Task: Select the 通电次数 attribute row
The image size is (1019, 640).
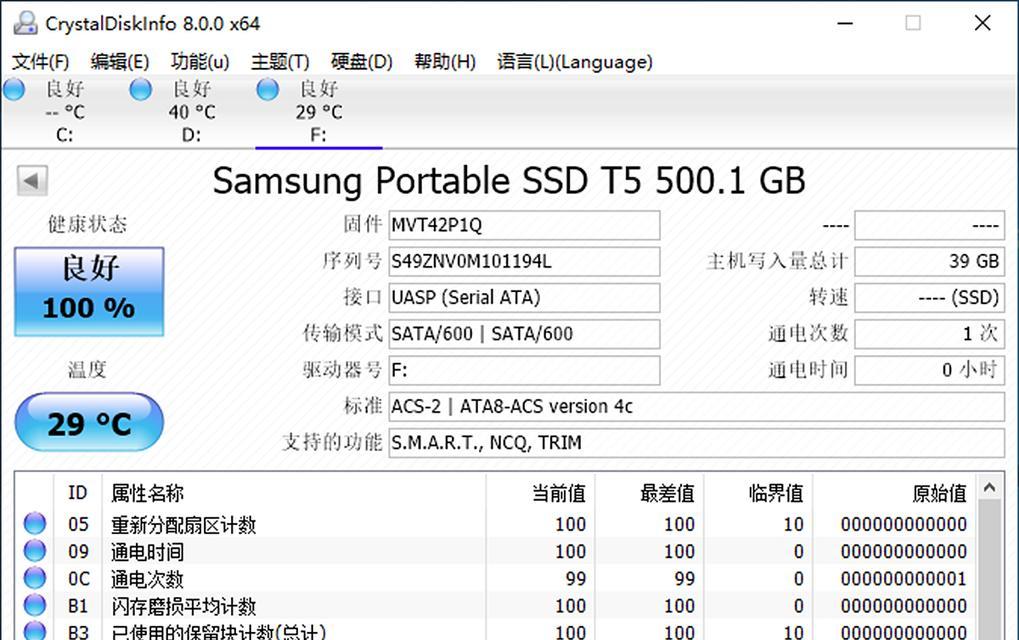Action: (x=497, y=578)
